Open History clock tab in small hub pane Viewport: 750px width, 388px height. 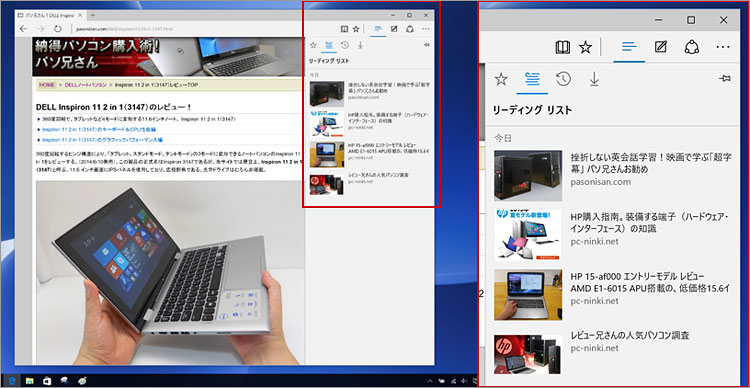[344, 45]
